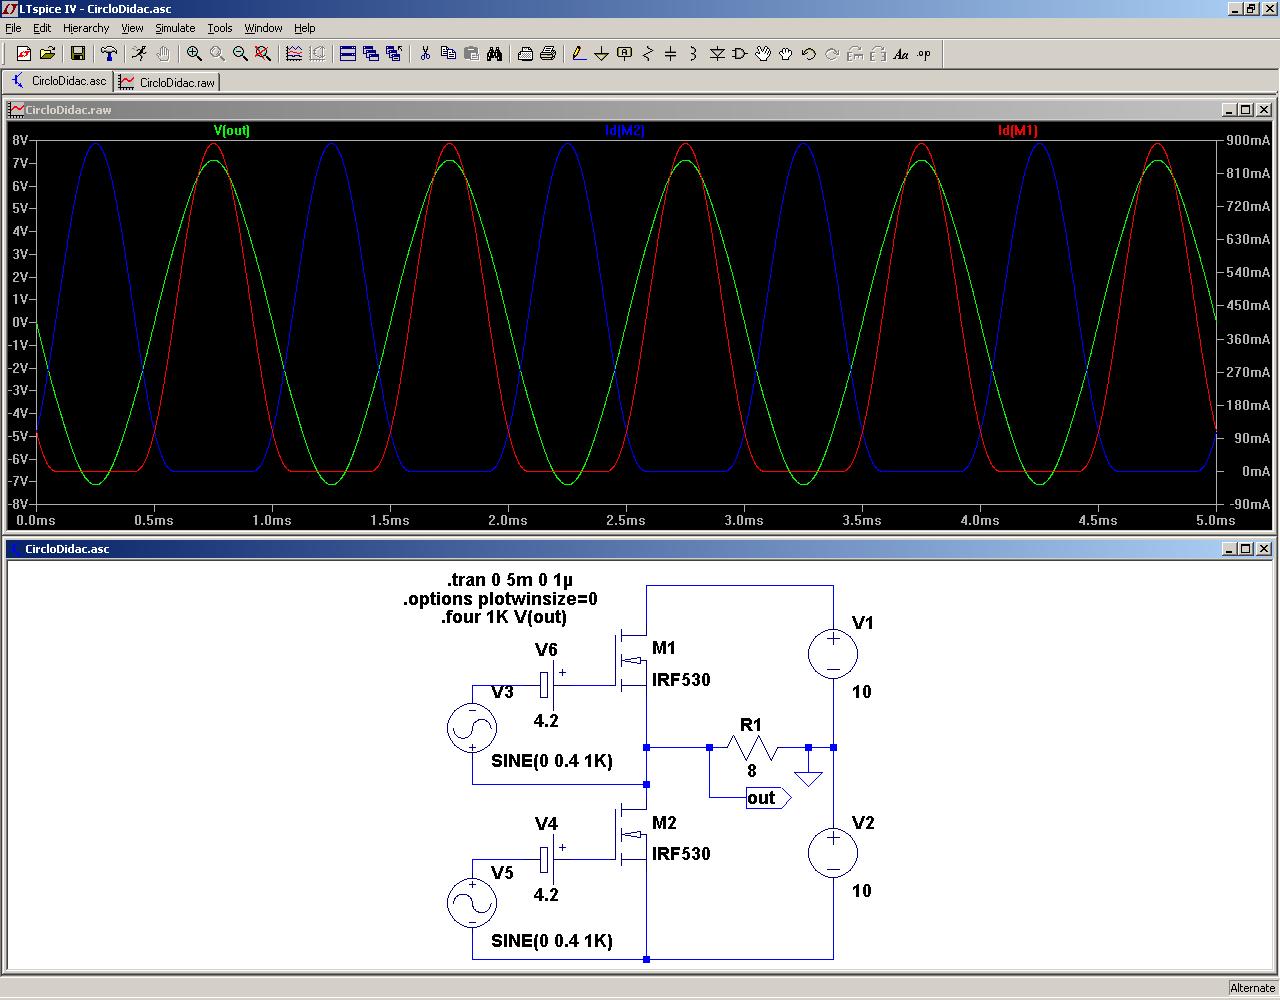
Task: Click the green V(out) trace label
Action: (232, 131)
